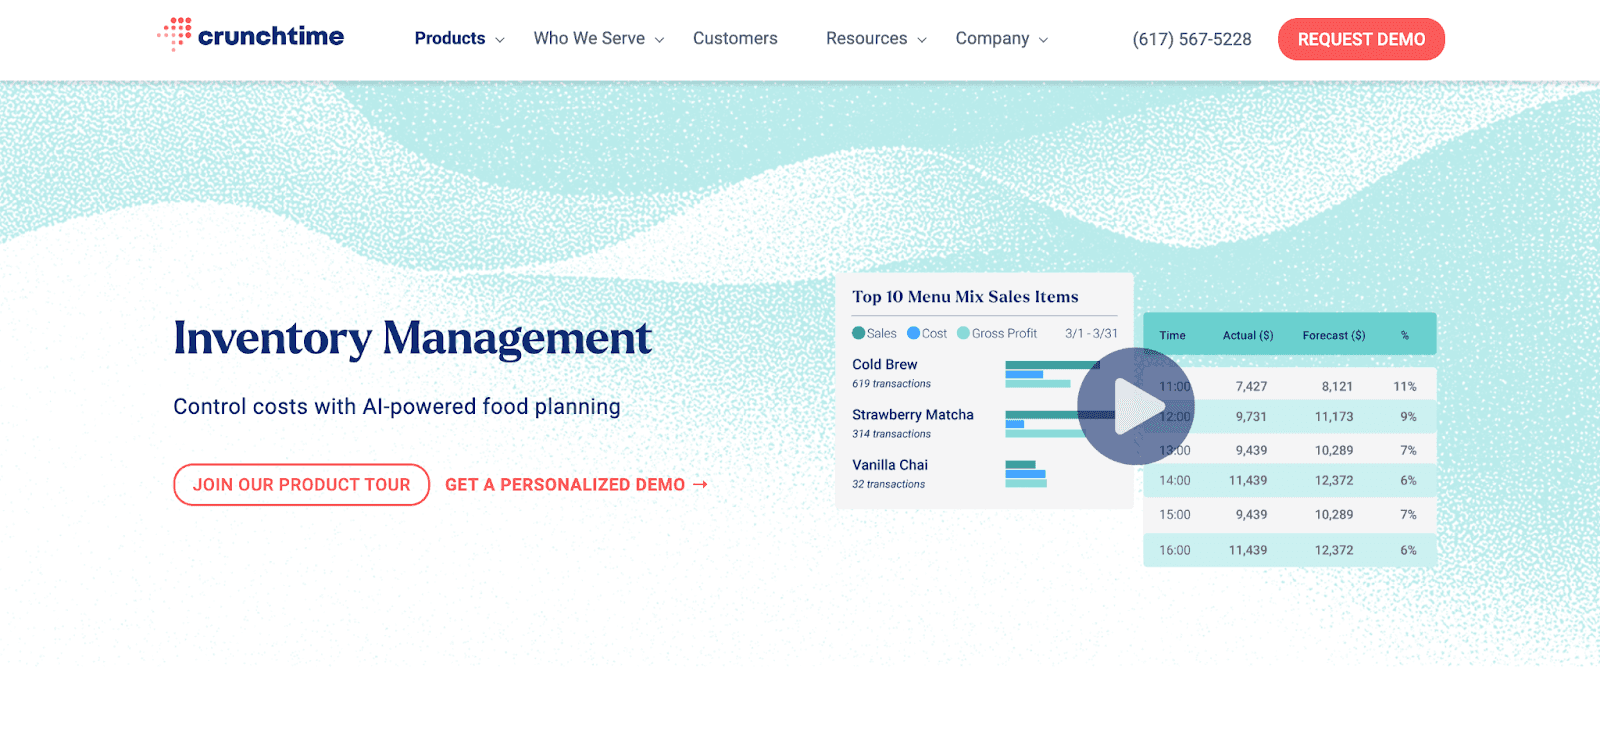Select the 15:00 time row
Screen dimensions: 1600x736
pos(1290,514)
